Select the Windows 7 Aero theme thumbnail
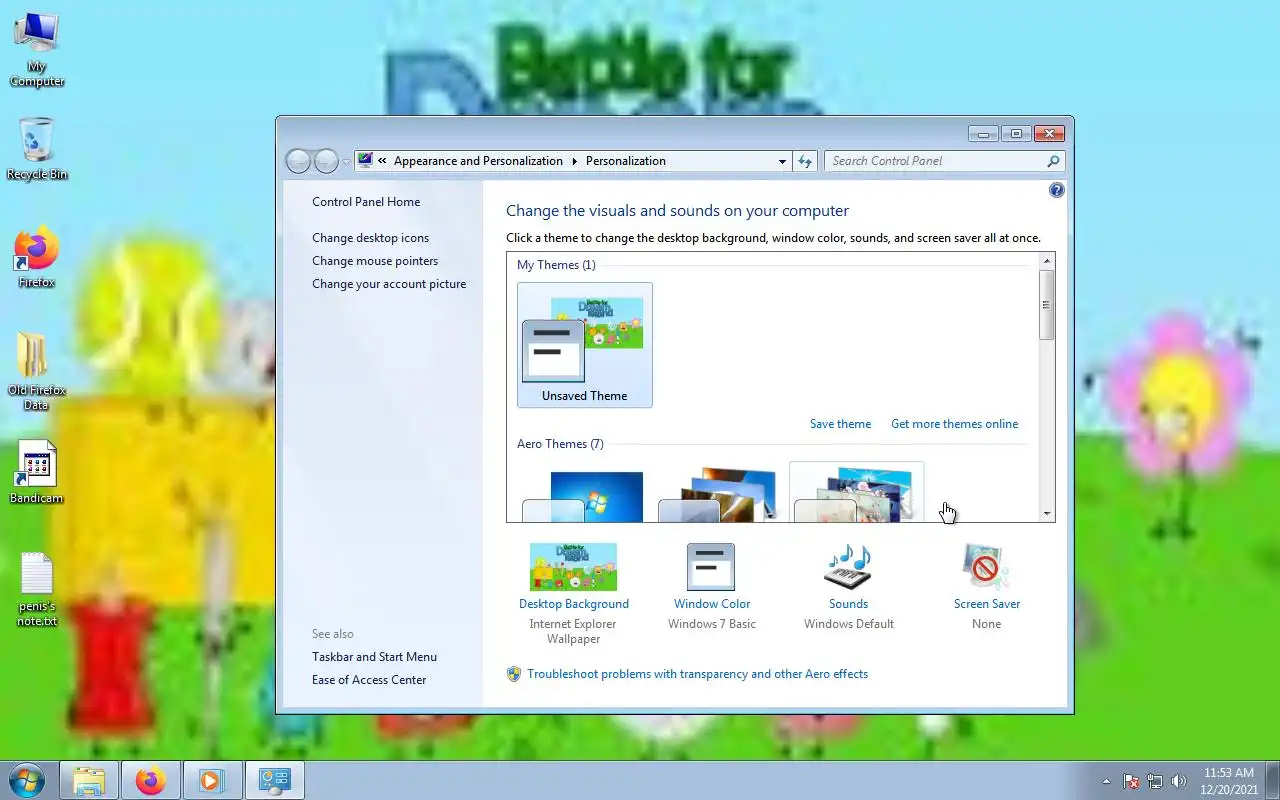Screen dimensions: 1280x800 pos(585,494)
